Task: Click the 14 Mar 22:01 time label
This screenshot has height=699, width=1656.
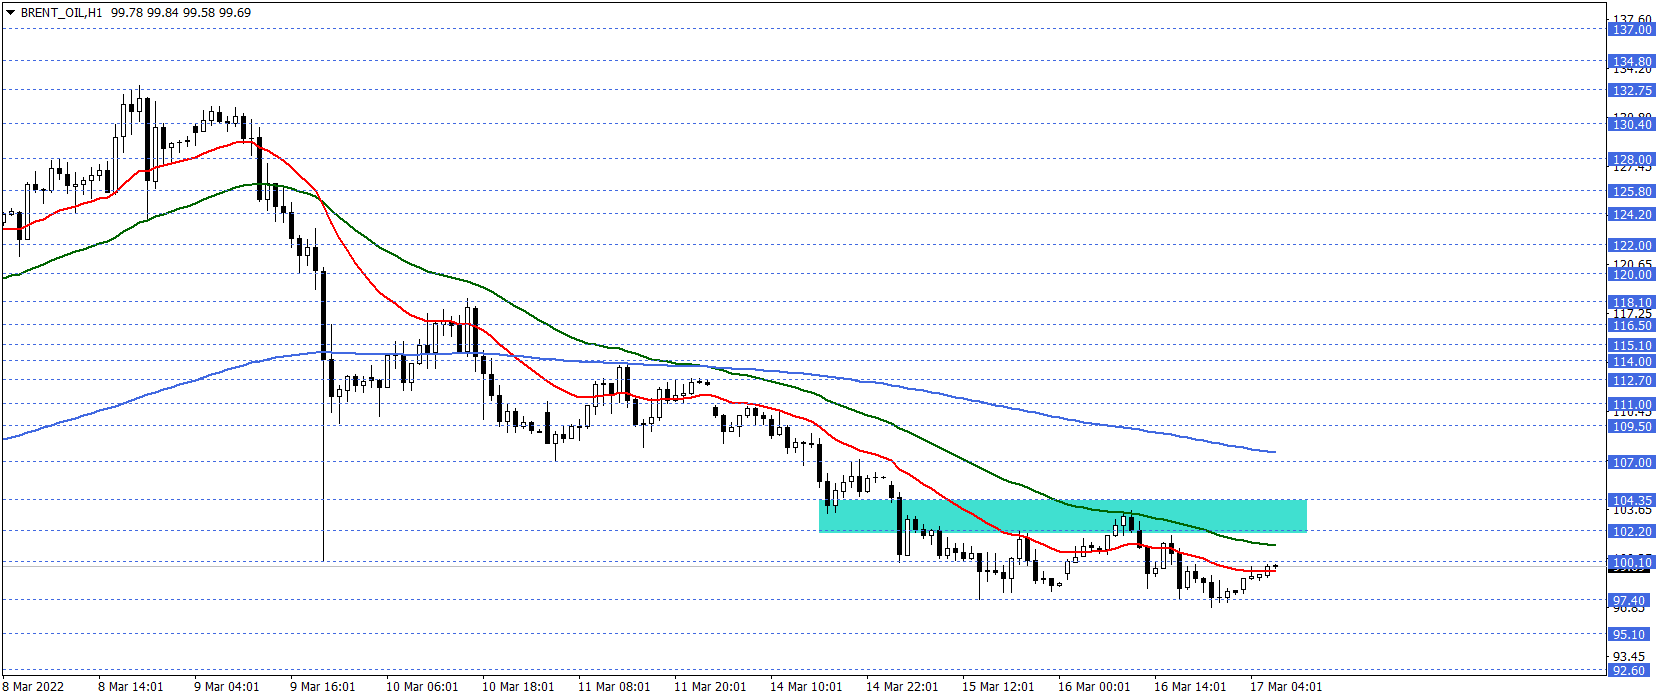Action: point(902,687)
